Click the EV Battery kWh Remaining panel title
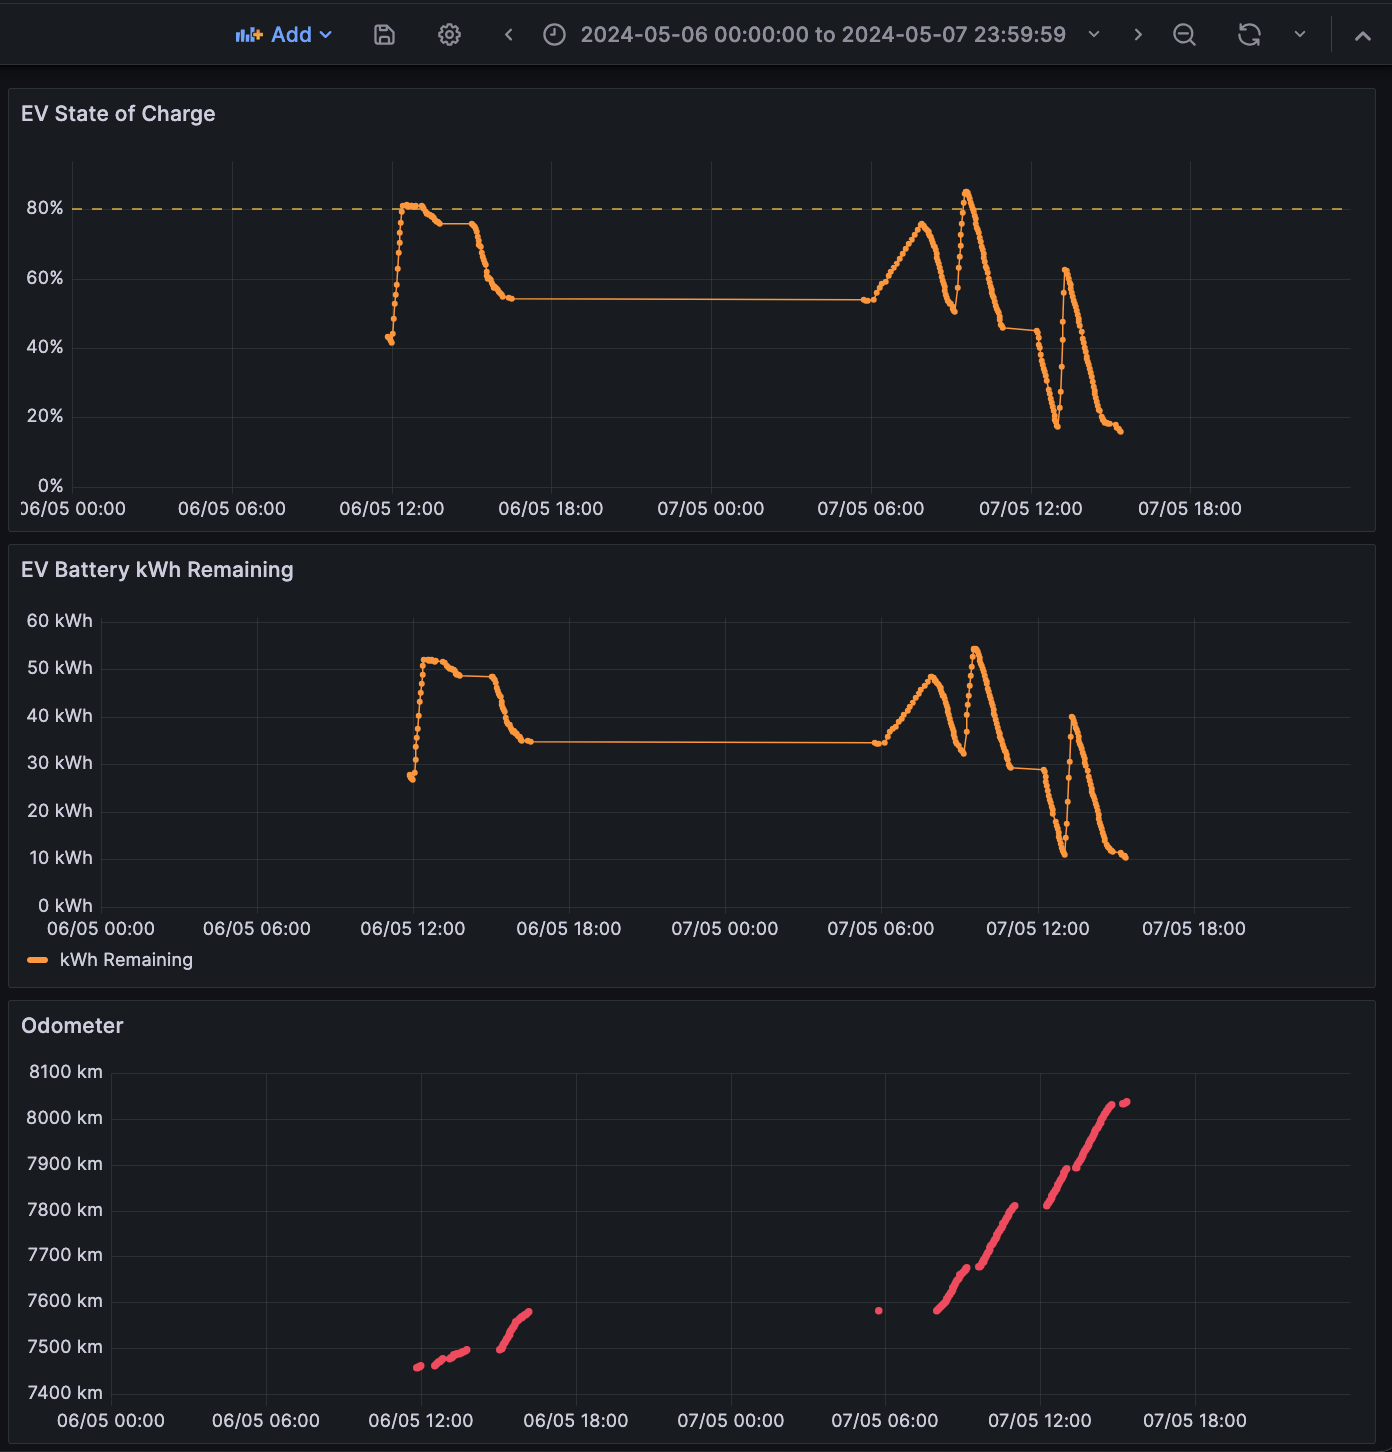Screen dimensions: 1392x1452 point(157,570)
